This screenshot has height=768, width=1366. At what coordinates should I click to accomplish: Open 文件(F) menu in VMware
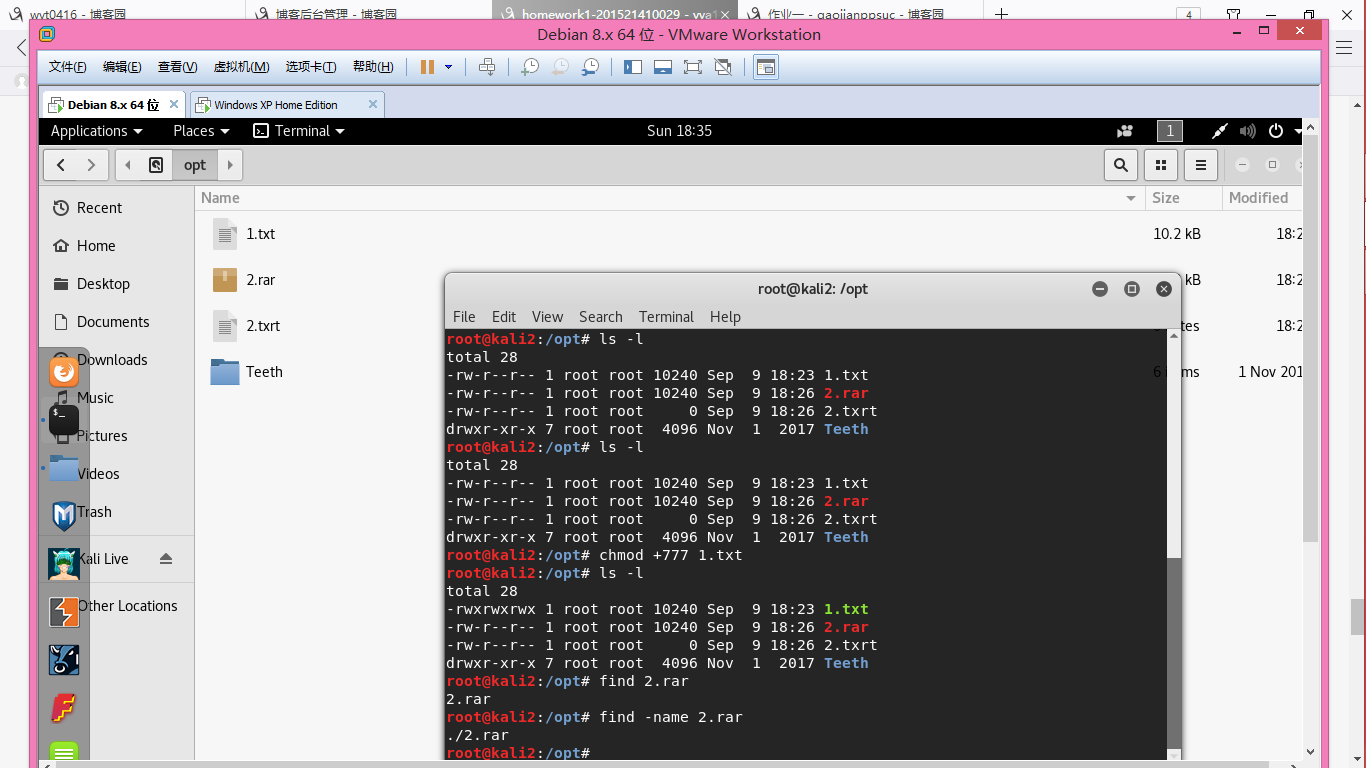coord(67,67)
